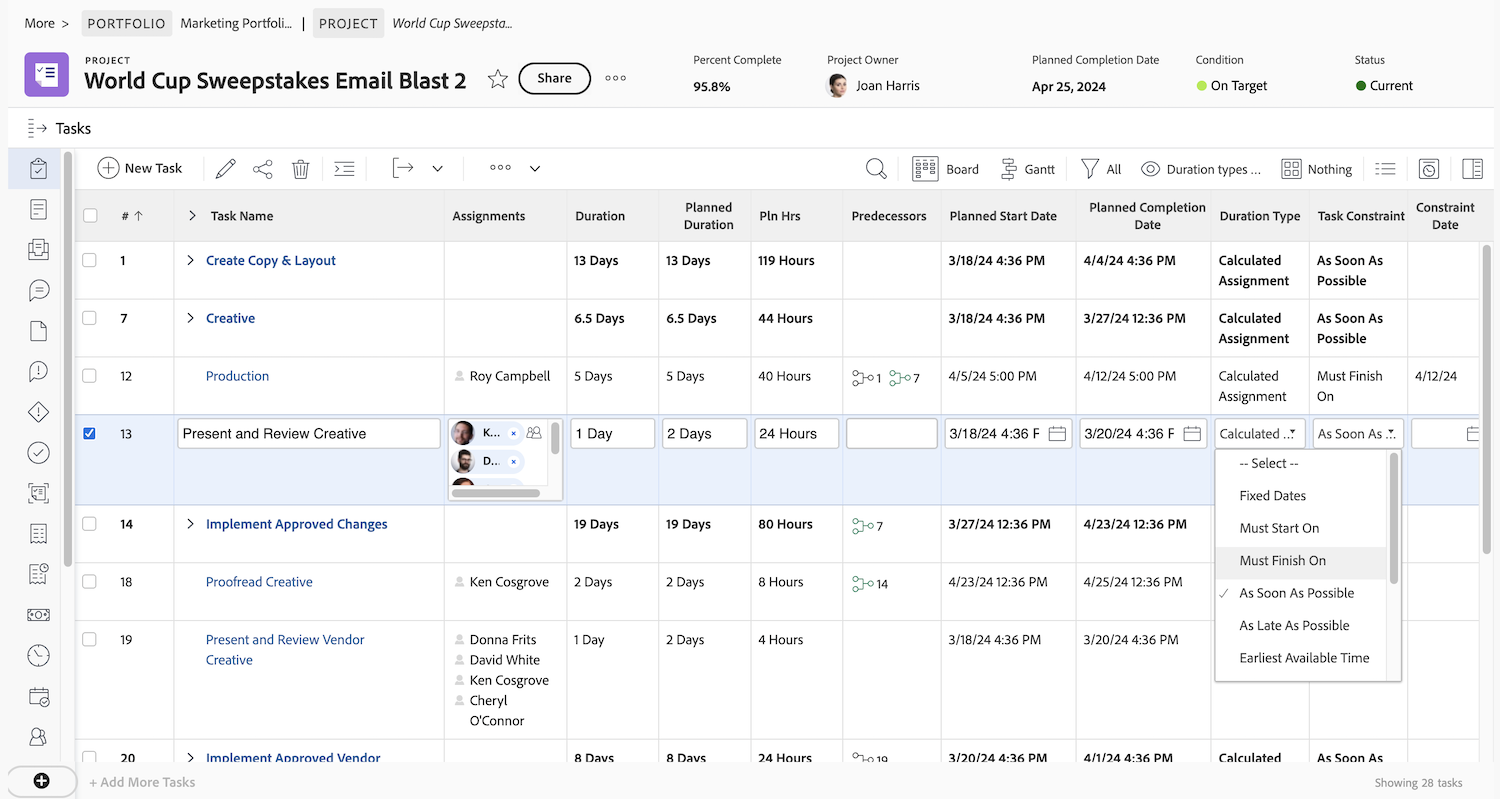Click the Share button
The height and width of the screenshot is (799, 1500).
pyautogui.click(x=554, y=78)
